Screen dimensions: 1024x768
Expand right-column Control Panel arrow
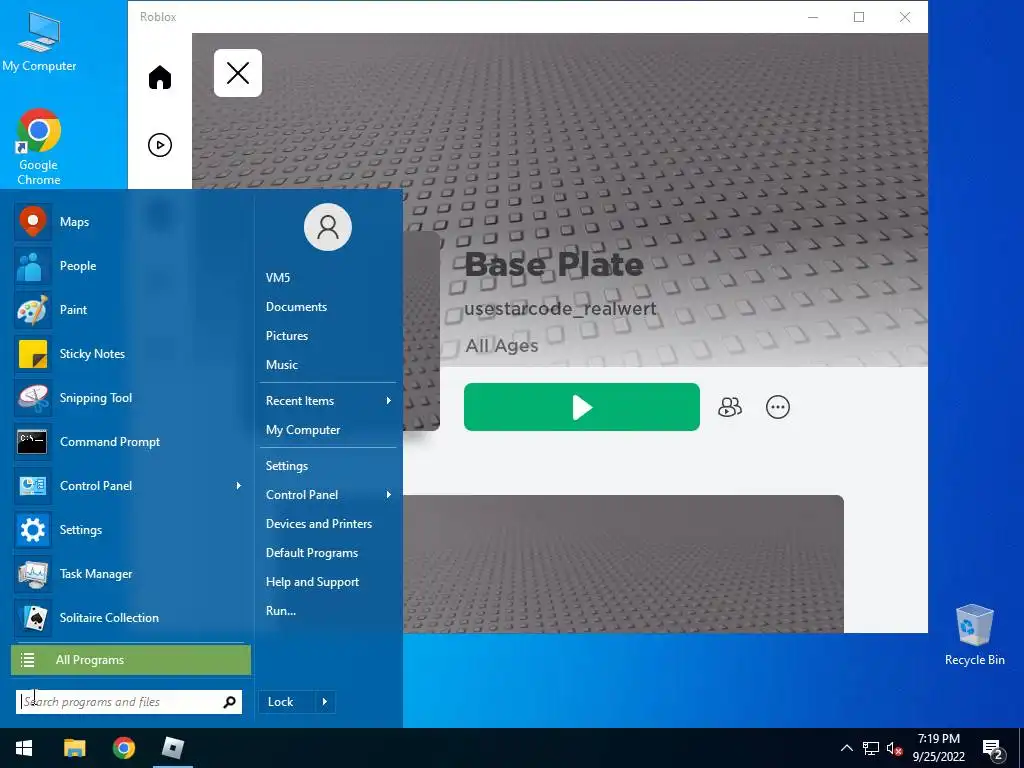click(389, 495)
